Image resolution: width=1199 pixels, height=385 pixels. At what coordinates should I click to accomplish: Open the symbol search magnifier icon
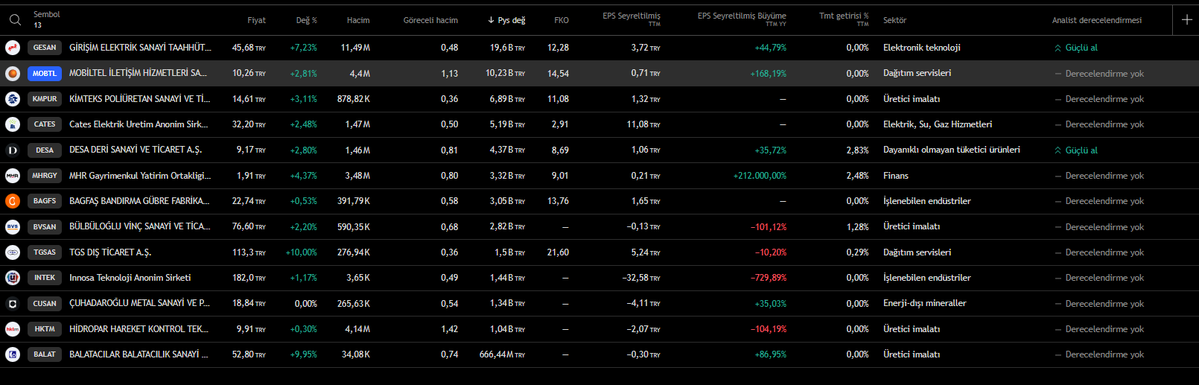point(15,20)
